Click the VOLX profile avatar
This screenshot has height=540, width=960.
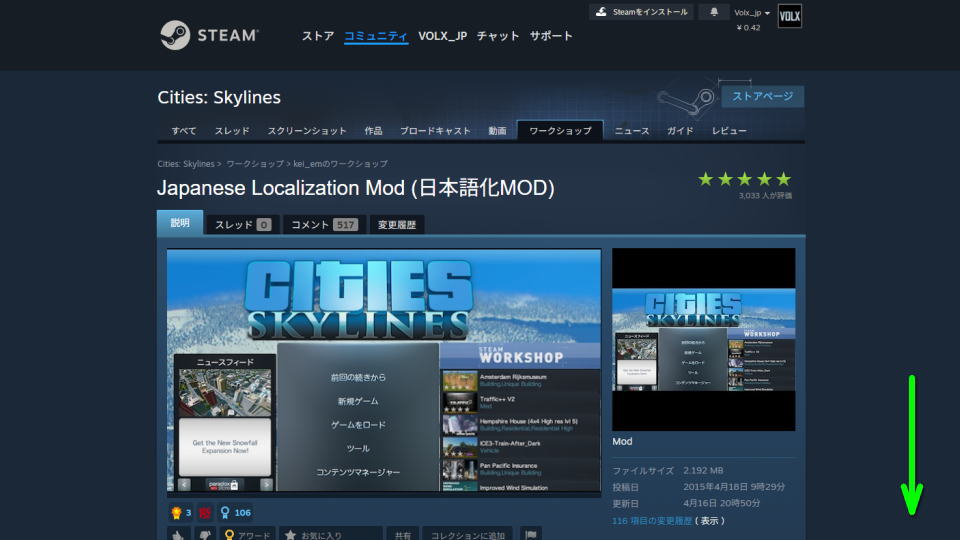coord(789,17)
